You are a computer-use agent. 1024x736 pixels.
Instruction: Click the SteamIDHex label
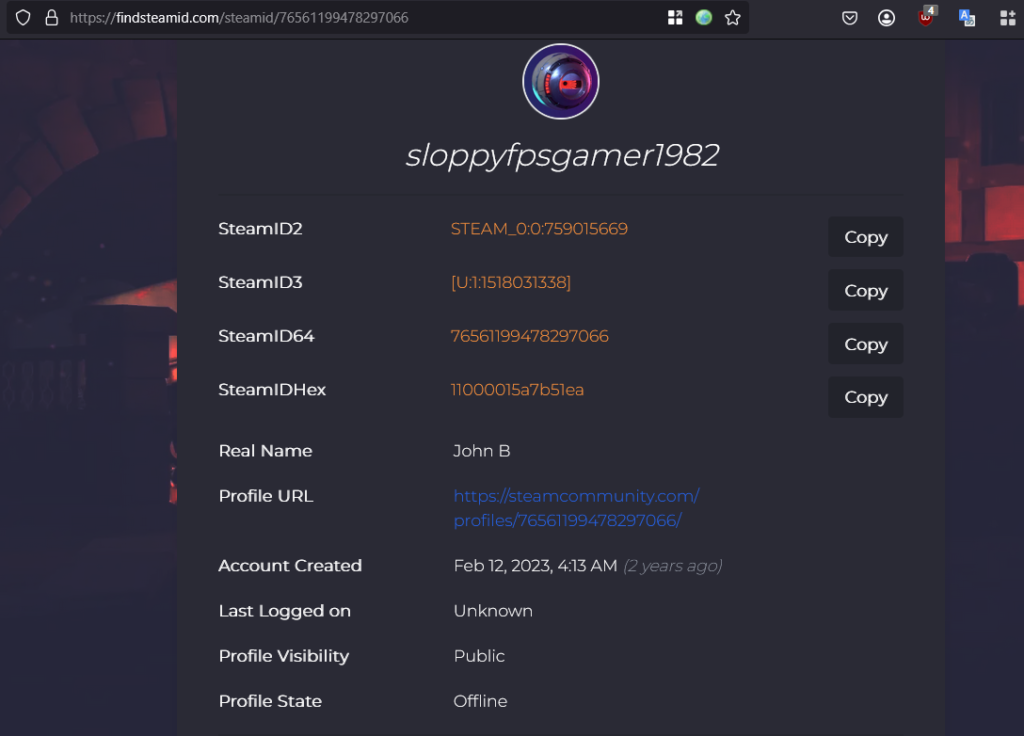click(x=272, y=390)
